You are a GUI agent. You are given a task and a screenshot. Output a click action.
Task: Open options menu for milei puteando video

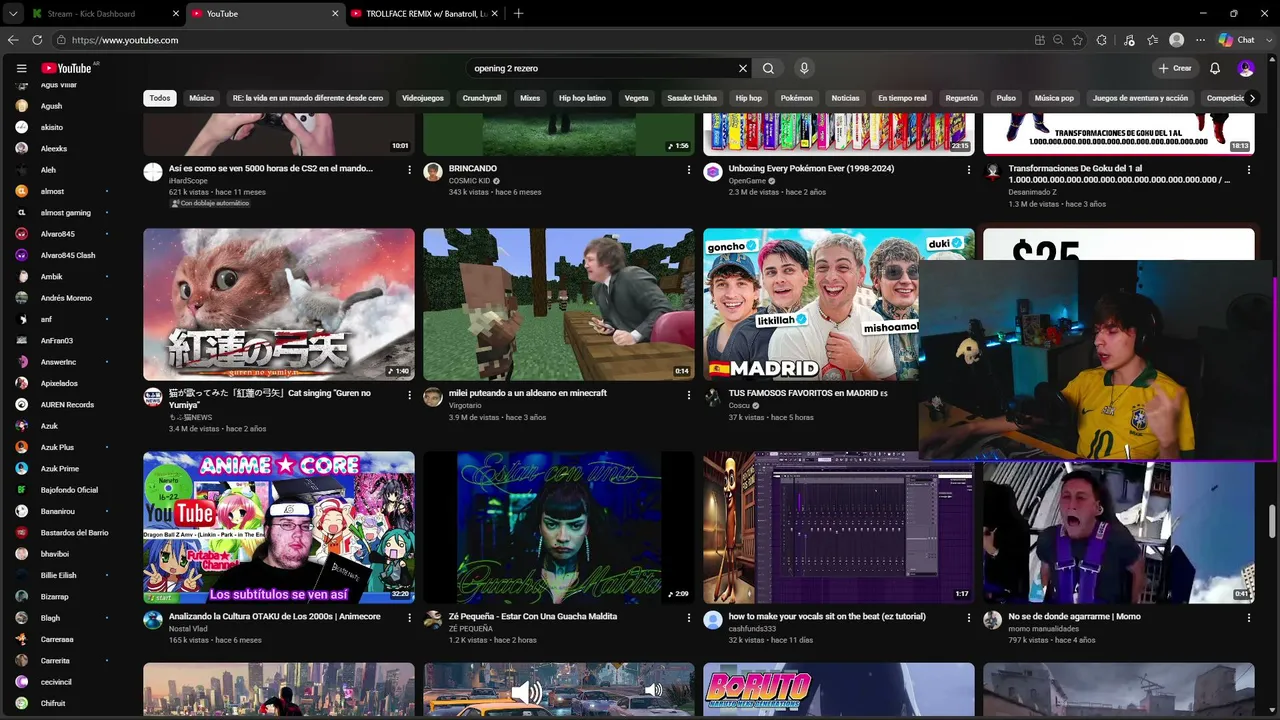(x=688, y=394)
